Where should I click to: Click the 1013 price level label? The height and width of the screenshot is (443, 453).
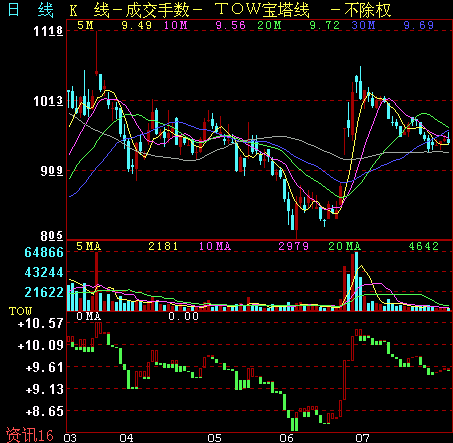48,101
